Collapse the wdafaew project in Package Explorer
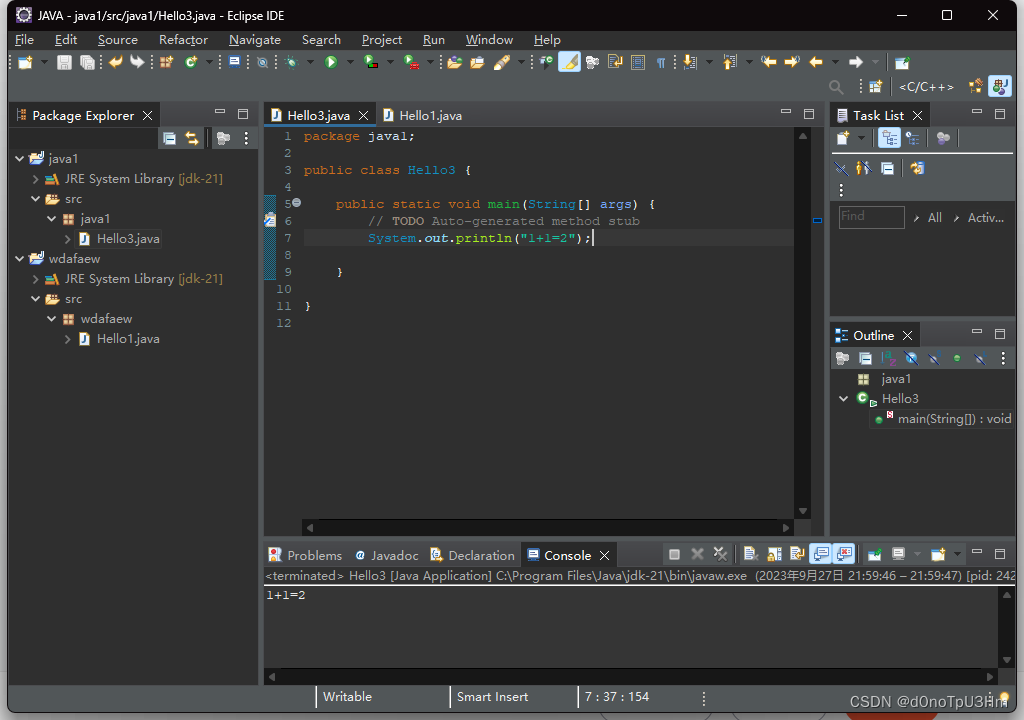The height and width of the screenshot is (720, 1024). [x=18, y=258]
